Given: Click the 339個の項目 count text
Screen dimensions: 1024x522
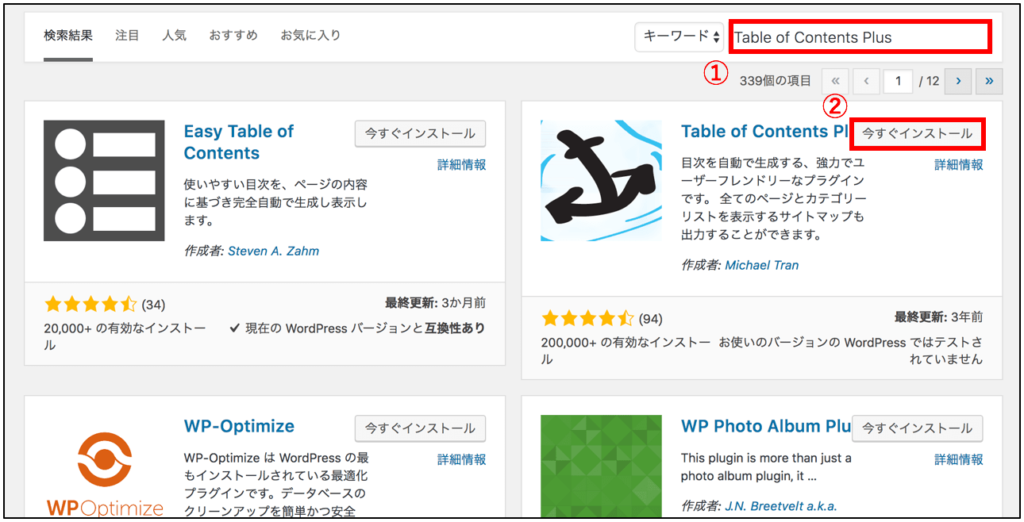Looking at the screenshot, I should point(775,81).
